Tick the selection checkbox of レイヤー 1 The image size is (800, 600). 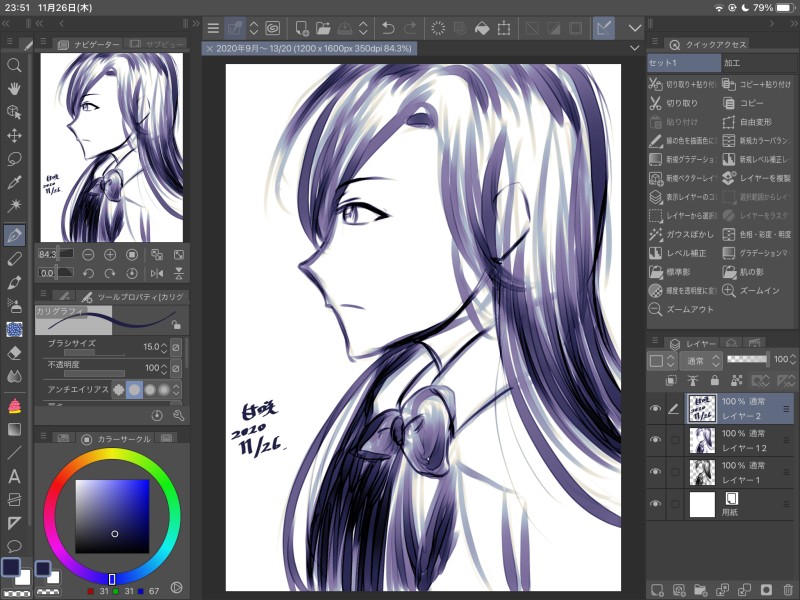pyautogui.click(x=674, y=471)
